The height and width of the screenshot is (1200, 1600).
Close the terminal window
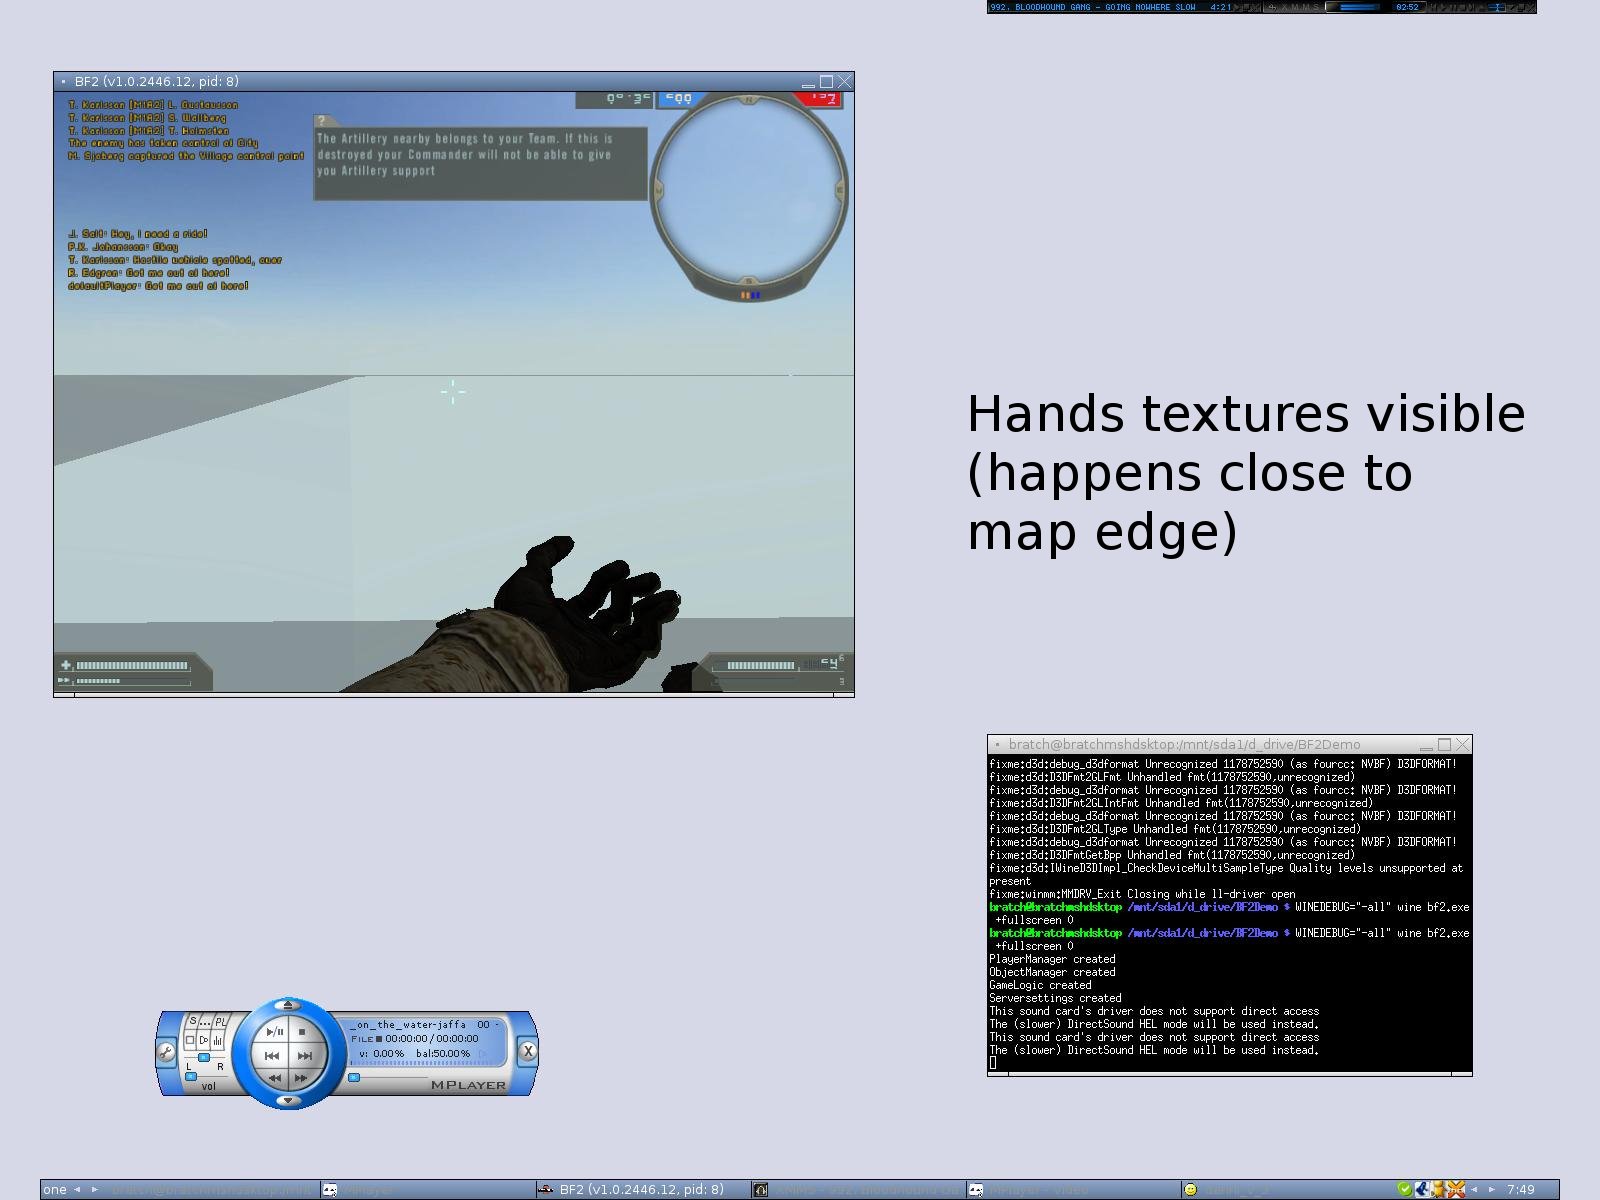(1463, 744)
